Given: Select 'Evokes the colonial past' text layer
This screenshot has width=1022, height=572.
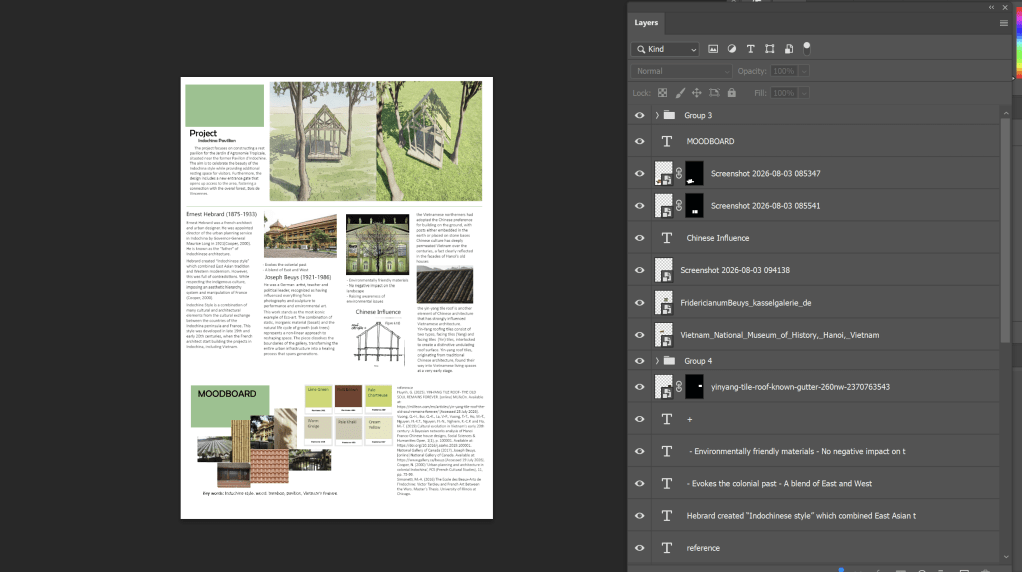Looking at the screenshot, I should coord(781,483).
